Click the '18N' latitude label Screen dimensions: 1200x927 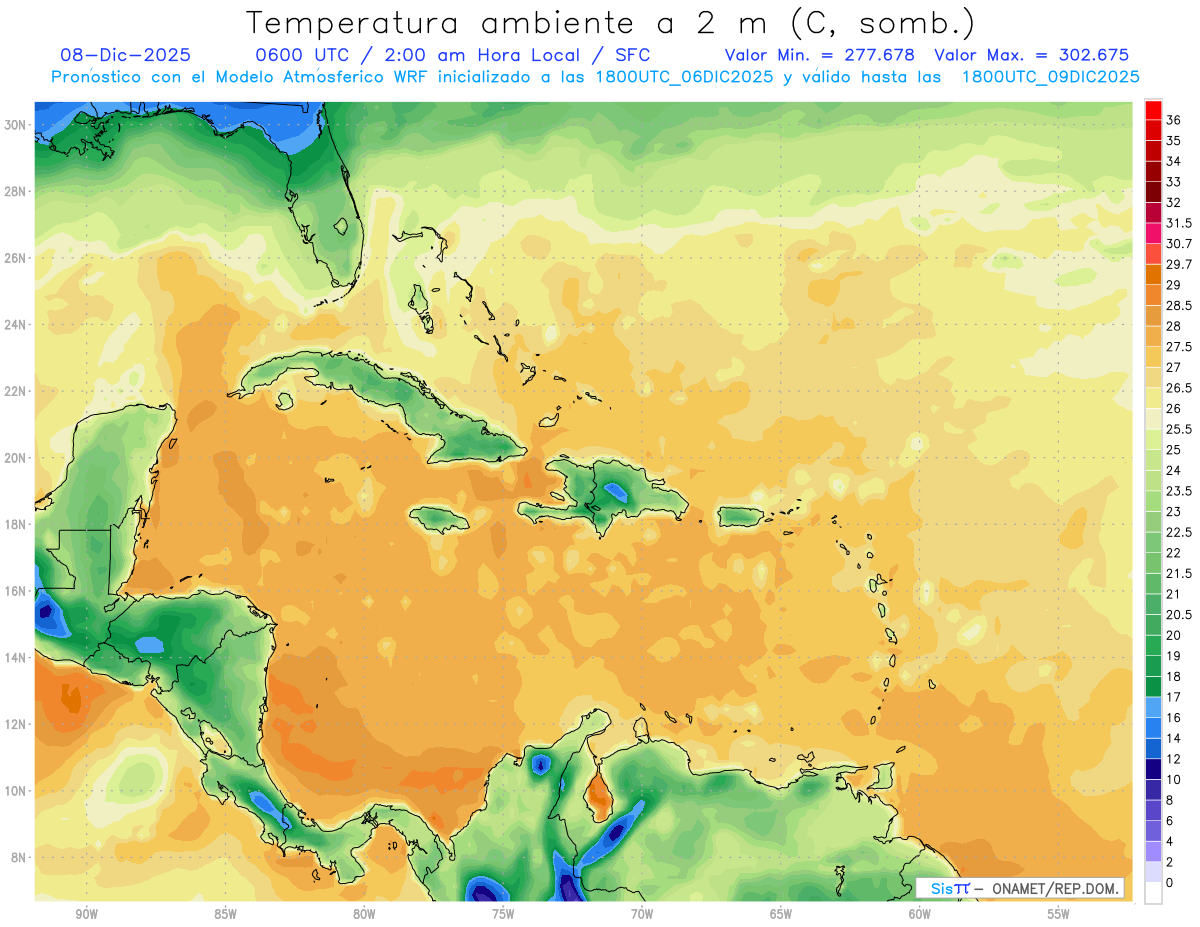(x=16, y=524)
